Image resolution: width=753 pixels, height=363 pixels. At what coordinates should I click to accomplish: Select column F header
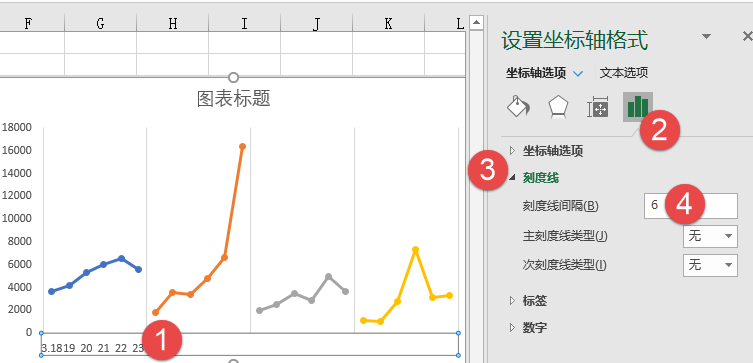click(28, 23)
